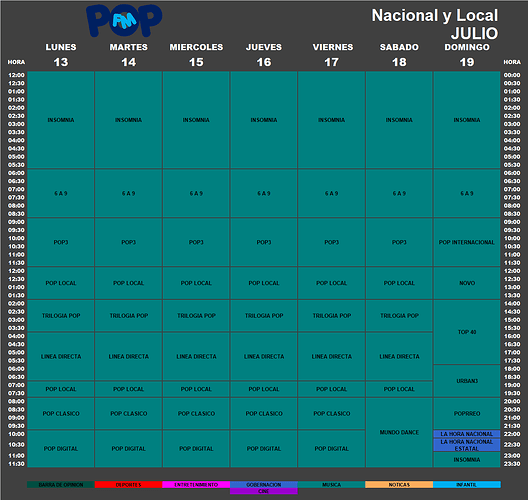Screen dimensions: 528x500
Task: Click the 14:00 time label
Action: click(512, 303)
